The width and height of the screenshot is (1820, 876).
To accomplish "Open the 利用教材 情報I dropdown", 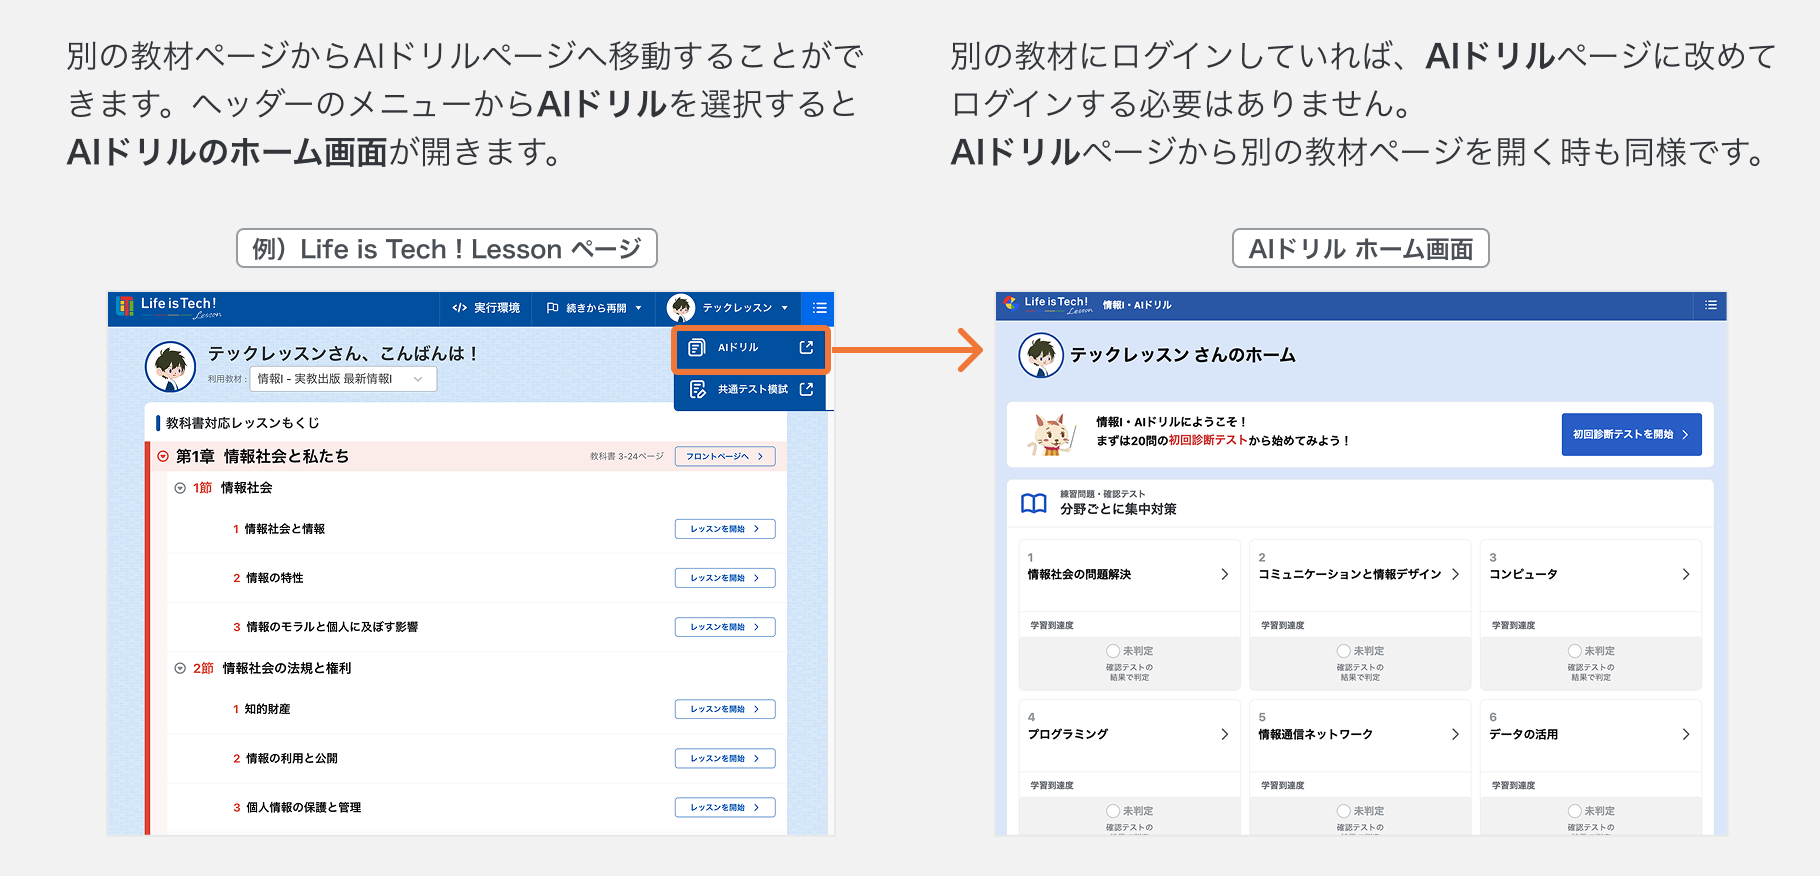I will pos(343,379).
